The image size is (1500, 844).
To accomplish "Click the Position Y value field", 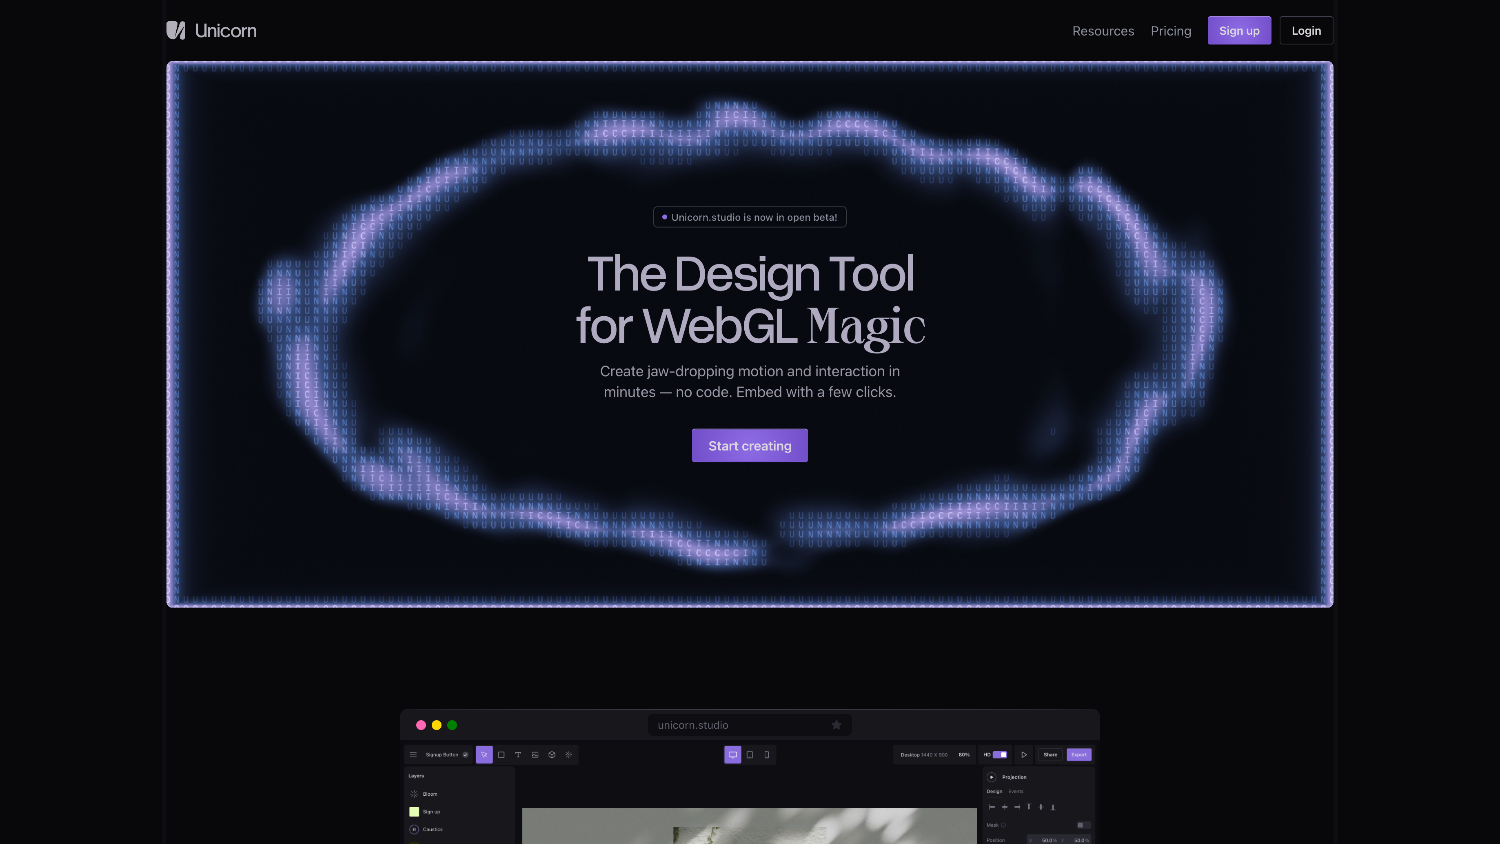I will tap(1076, 840).
